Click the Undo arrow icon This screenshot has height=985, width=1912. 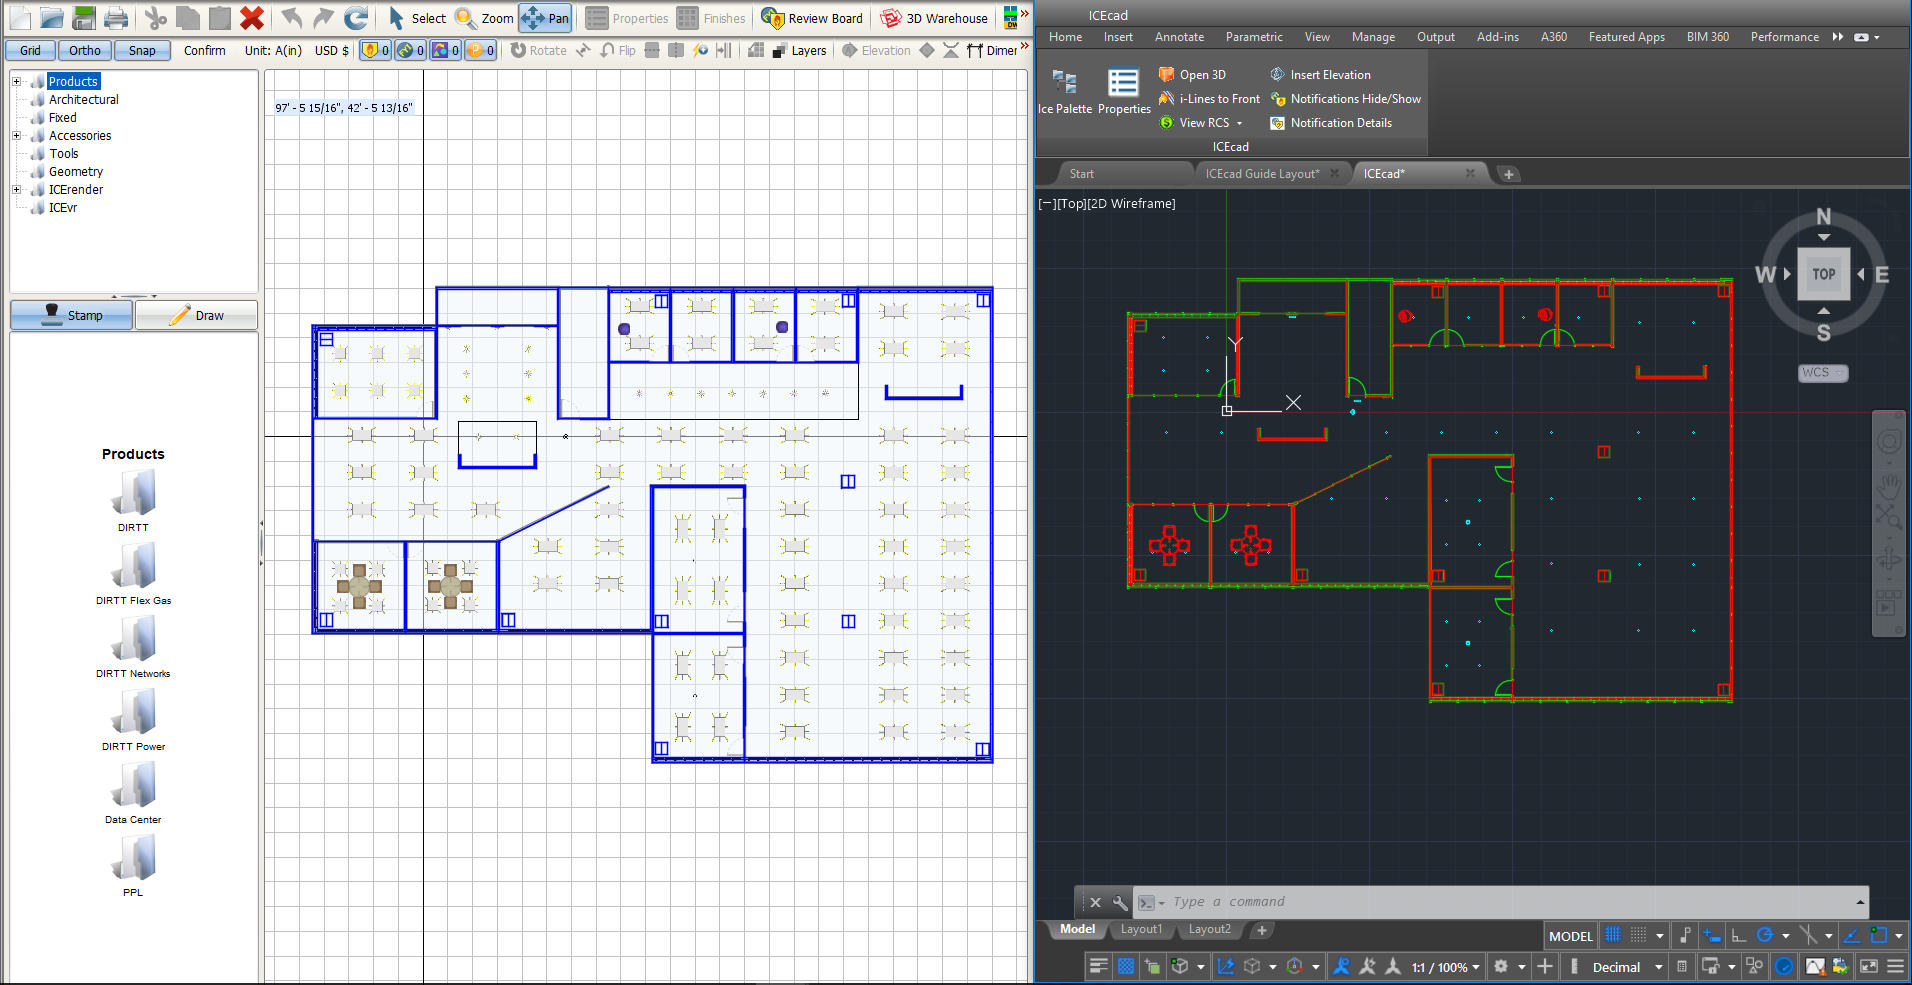click(292, 18)
